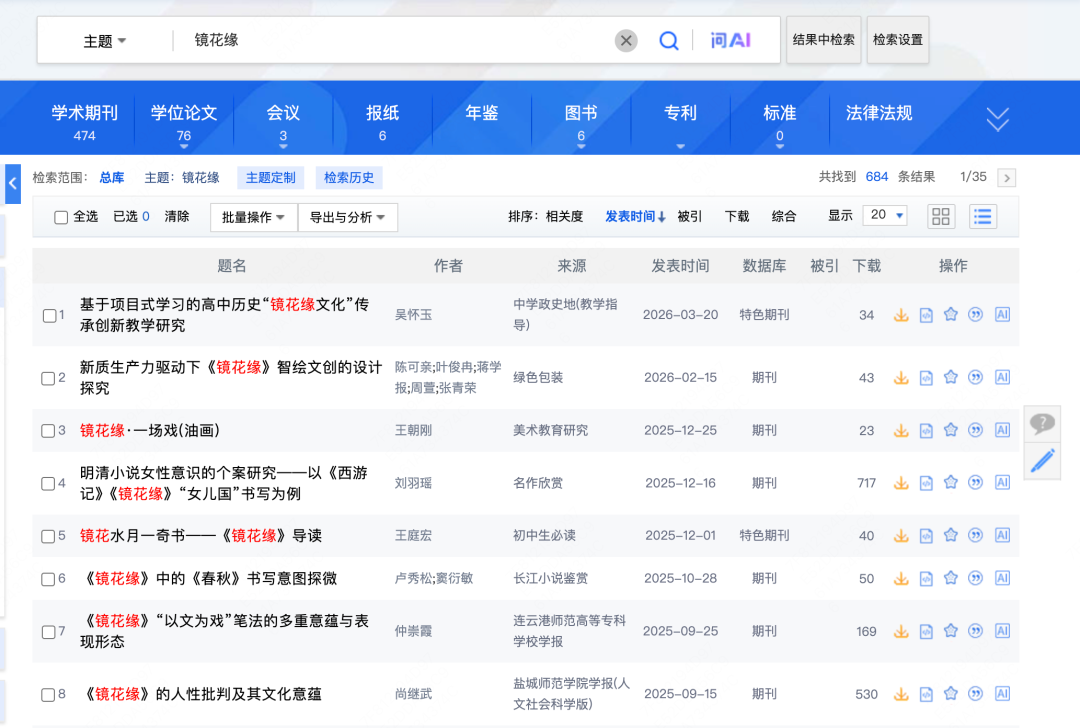Go to next results page arrow
1080x728 pixels.
click(x=1006, y=178)
